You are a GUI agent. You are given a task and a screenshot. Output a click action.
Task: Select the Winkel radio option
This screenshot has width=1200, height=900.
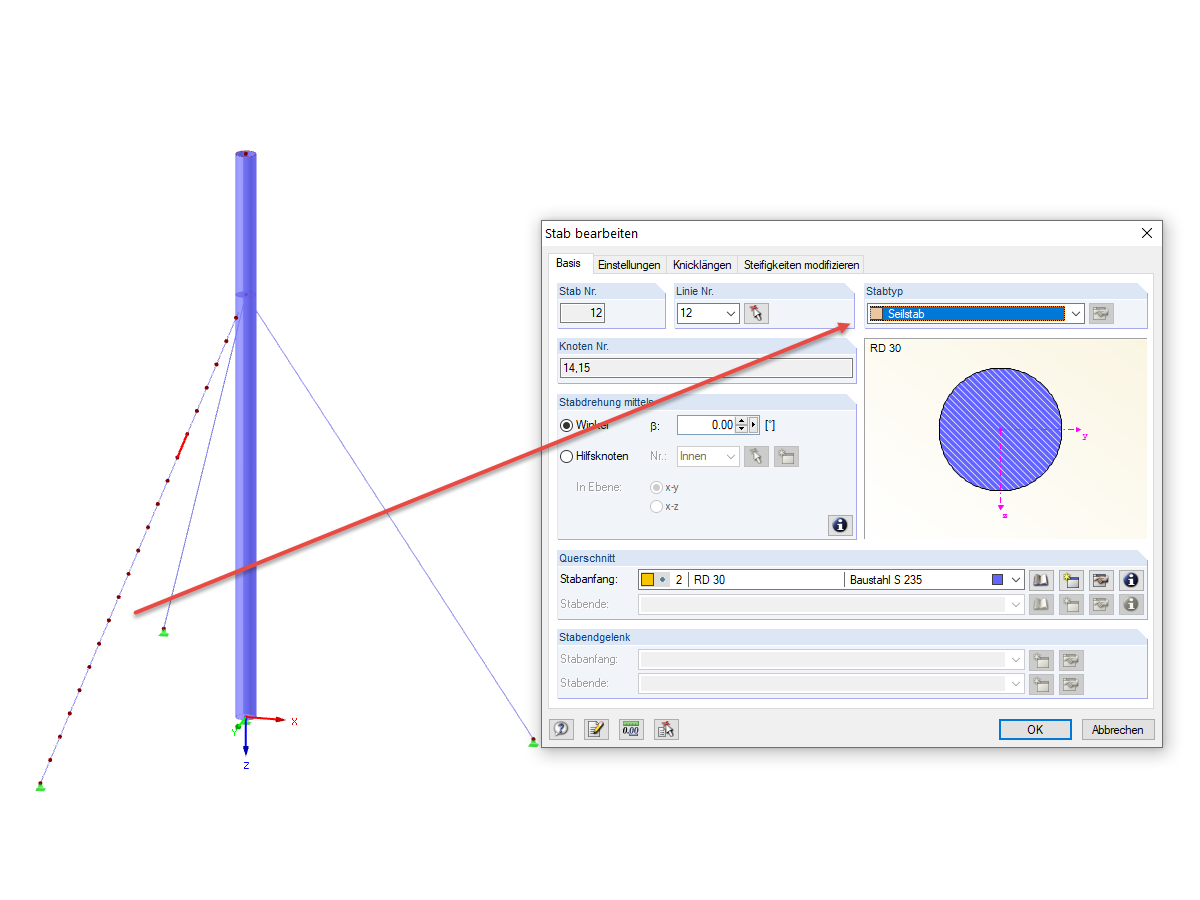coord(567,425)
